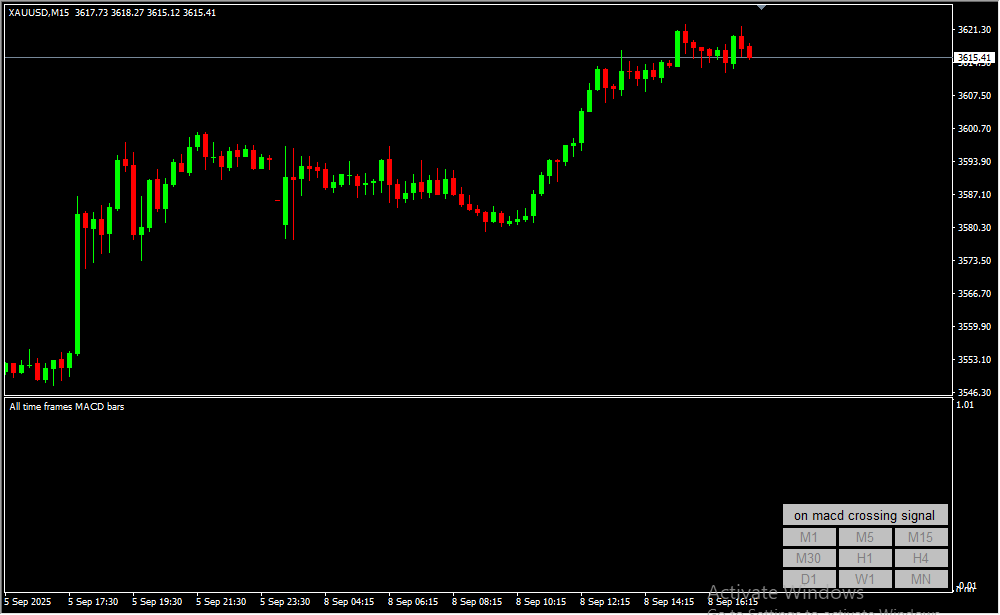This screenshot has height=615, width=1000.
Task: Click the current price label 3615.41
Action: (x=974, y=58)
